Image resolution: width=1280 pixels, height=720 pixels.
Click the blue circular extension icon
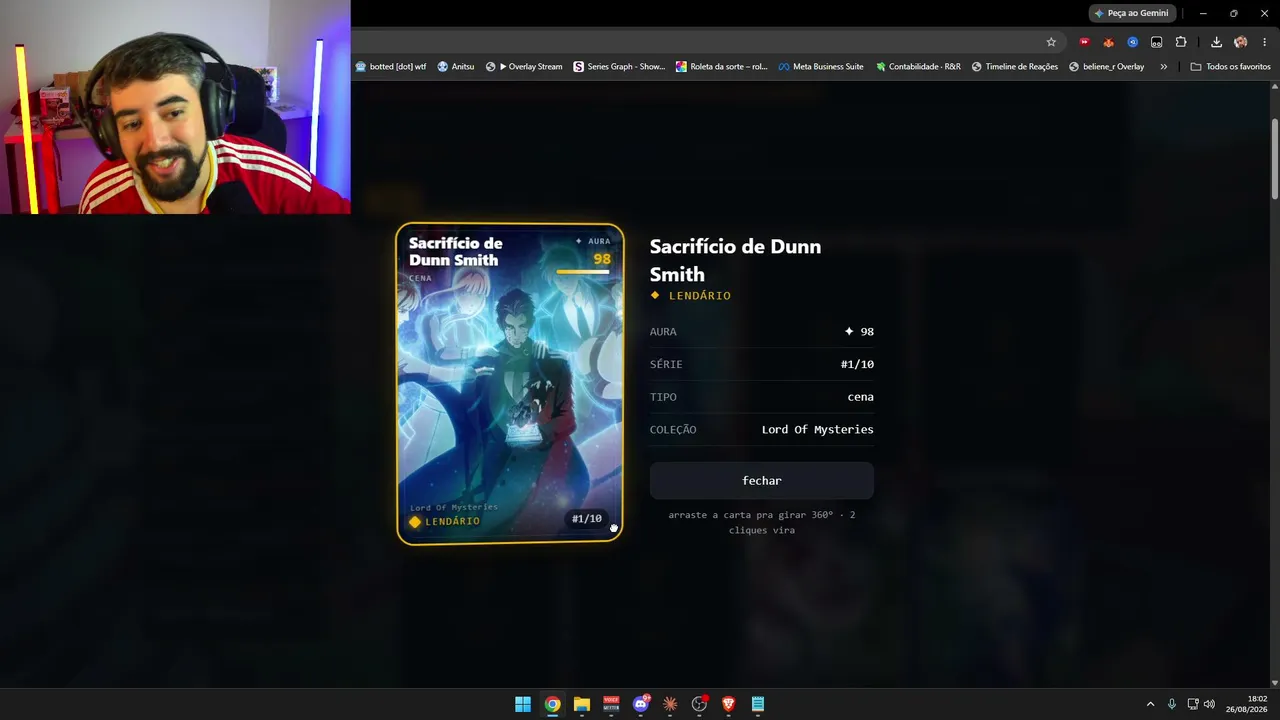pyautogui.click(x=1132, y=42)
